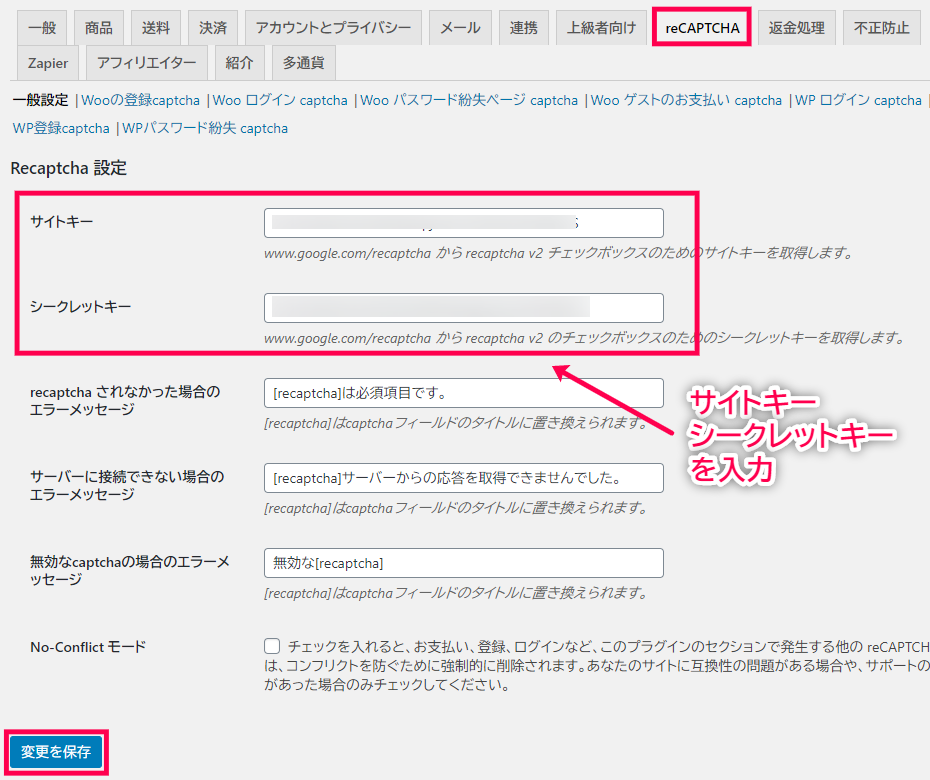Select the reCAPTCHA tab

click(702, 28)
